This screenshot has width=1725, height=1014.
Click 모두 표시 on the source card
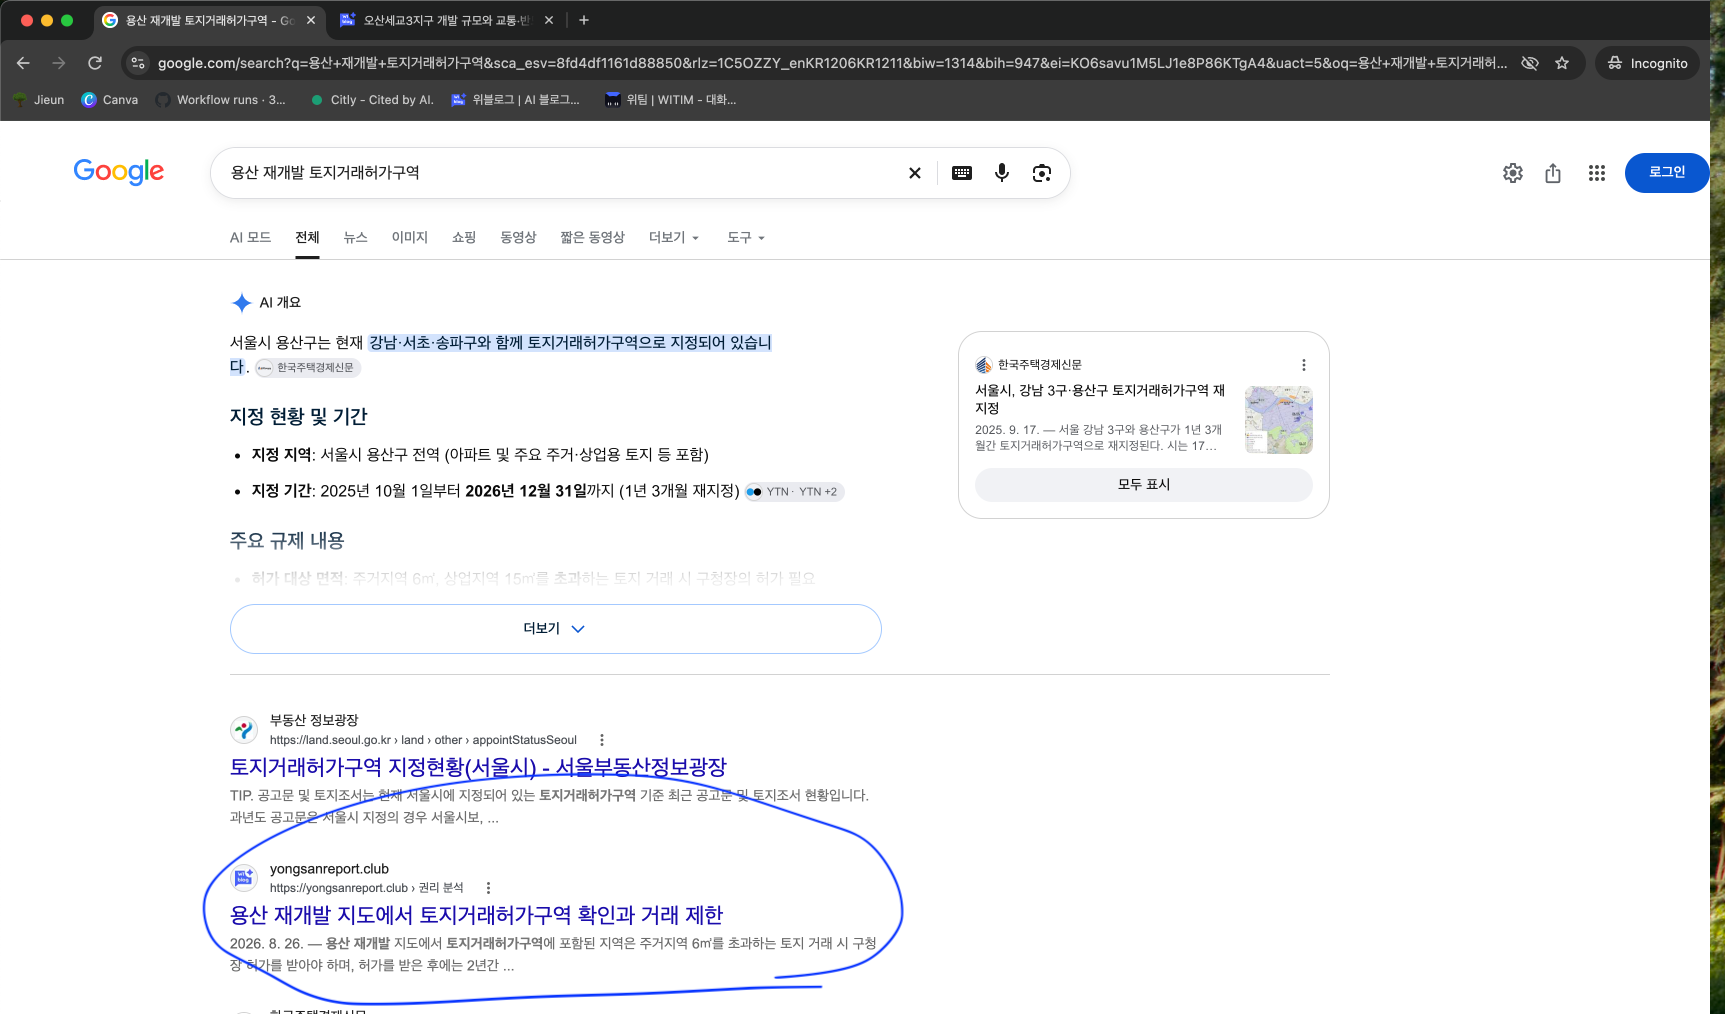click(x=1144, y=485)
